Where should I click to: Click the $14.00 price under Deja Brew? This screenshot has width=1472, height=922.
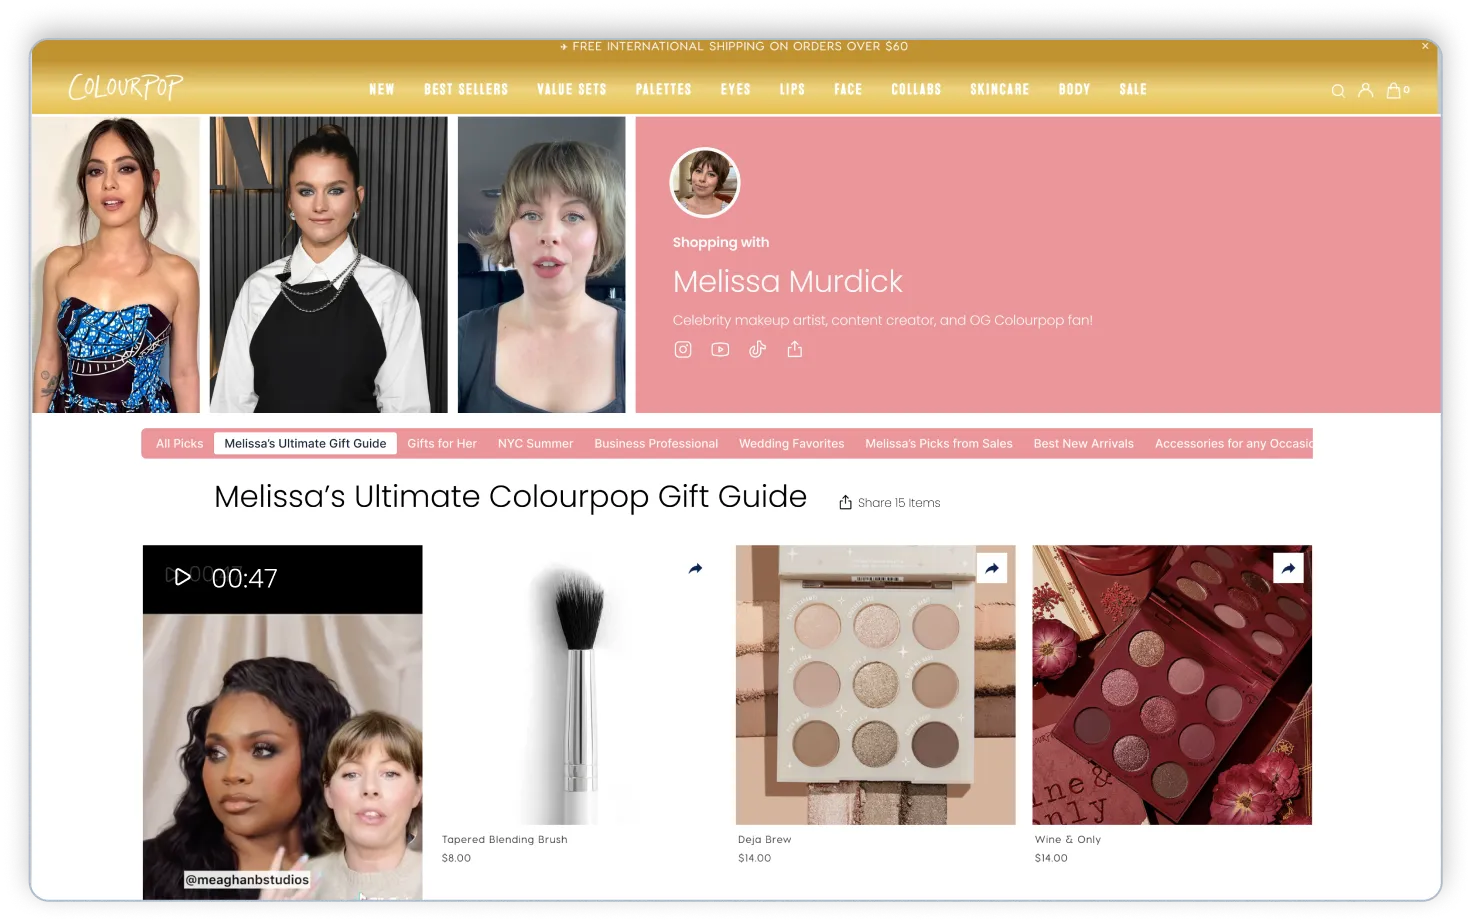click(x=755, y=858)
